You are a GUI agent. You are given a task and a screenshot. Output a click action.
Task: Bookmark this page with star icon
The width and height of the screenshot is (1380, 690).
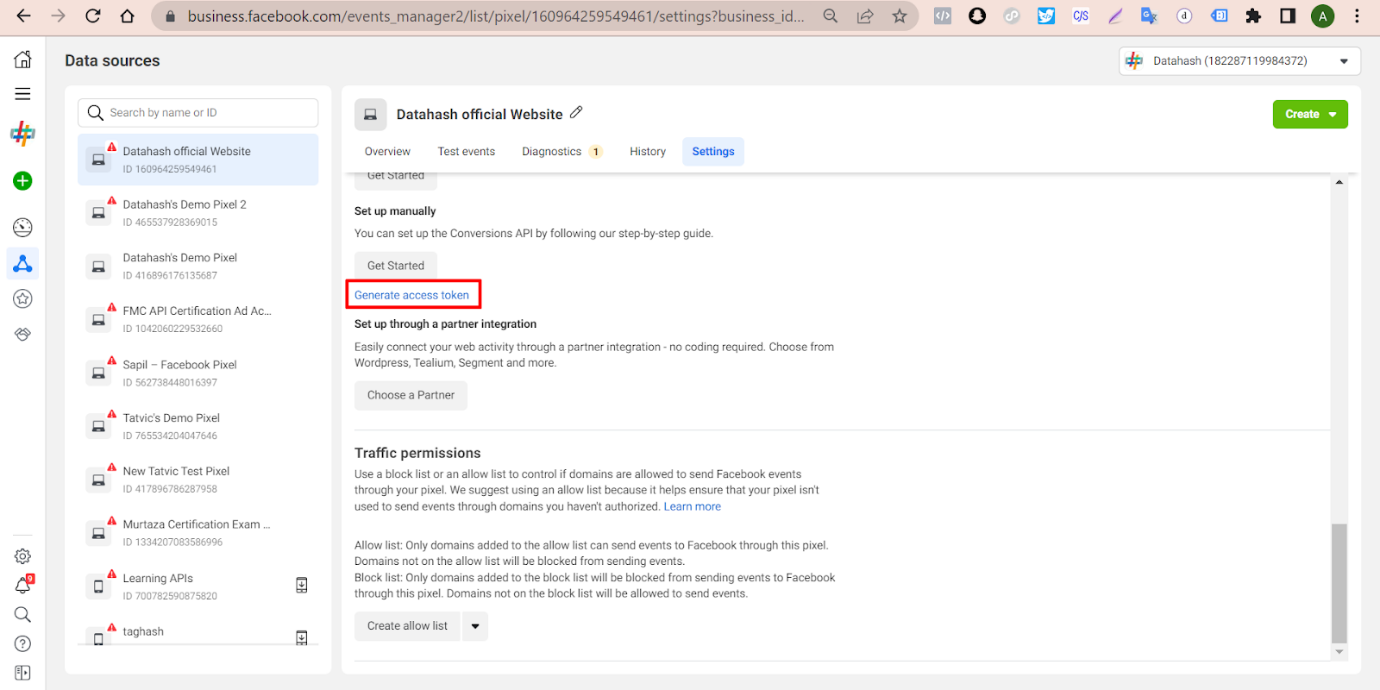click(x=899, y=16)
